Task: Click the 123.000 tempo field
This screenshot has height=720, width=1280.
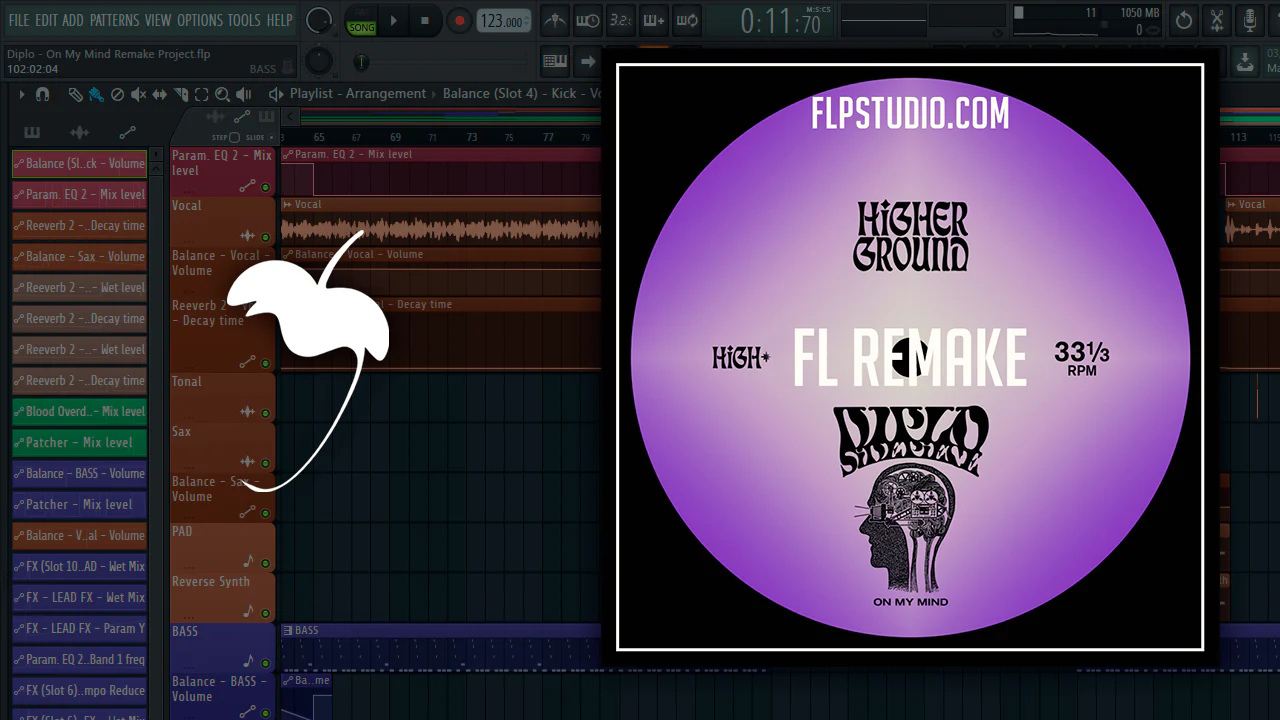Action: tap(502, 21)
